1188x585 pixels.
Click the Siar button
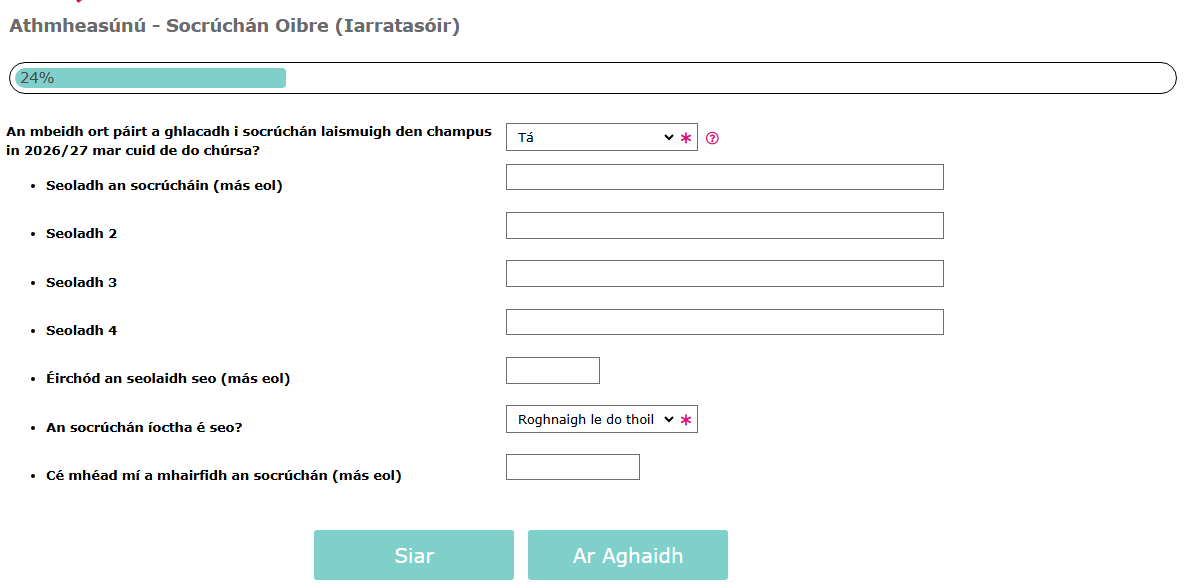tap(414, 555)
